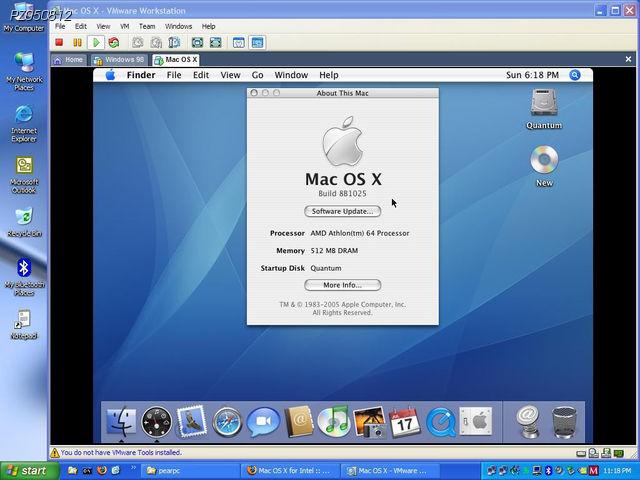Click the summary view toolbar icon
Screen dimensions: 640x480
tap(239, 42)
